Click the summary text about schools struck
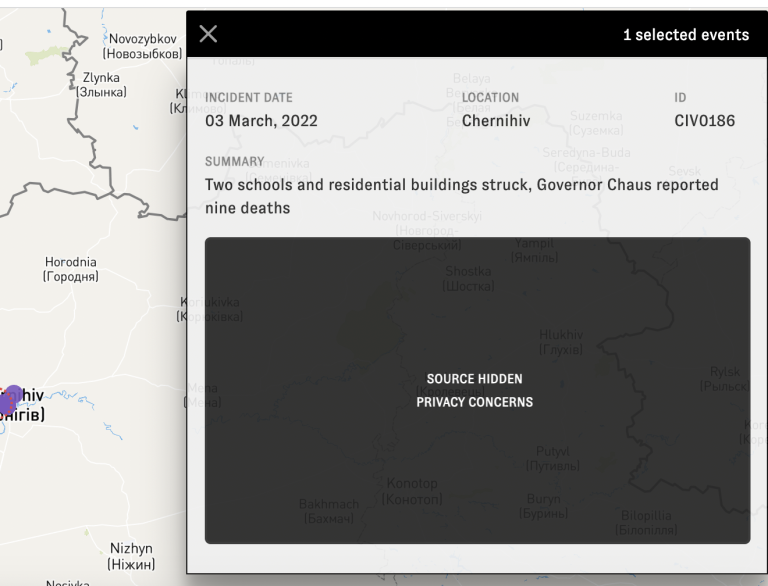The height and width of the screenshot is (586, 768). (461, 197)
